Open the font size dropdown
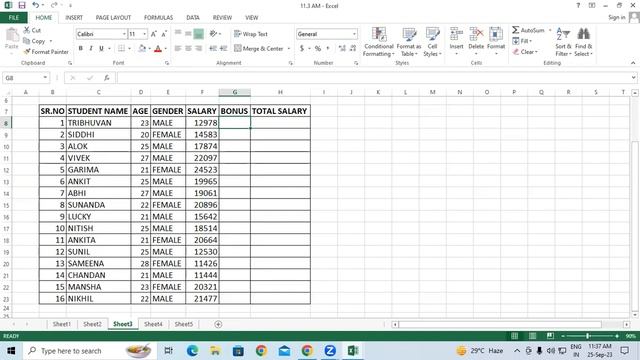Image resolution: width=640 pixels, height=360 pixels. point(144,34)
